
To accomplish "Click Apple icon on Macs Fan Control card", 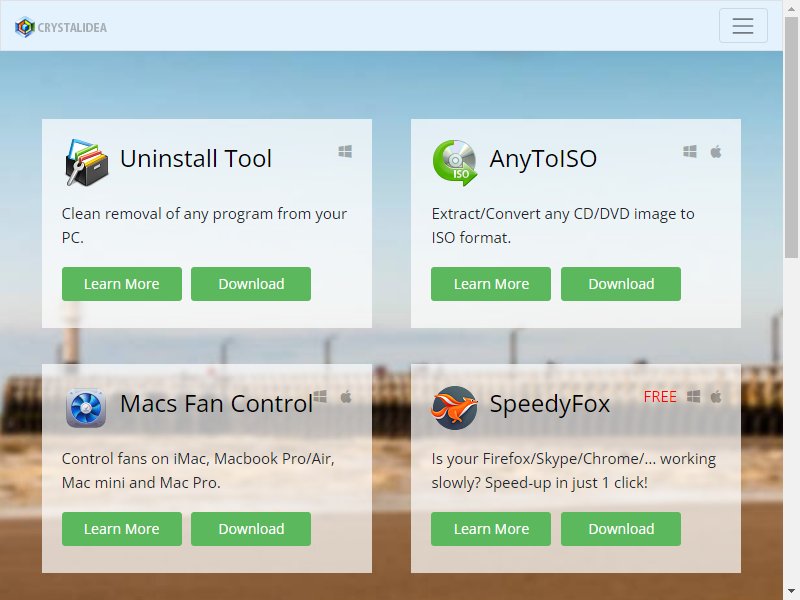I will [346, 396].
